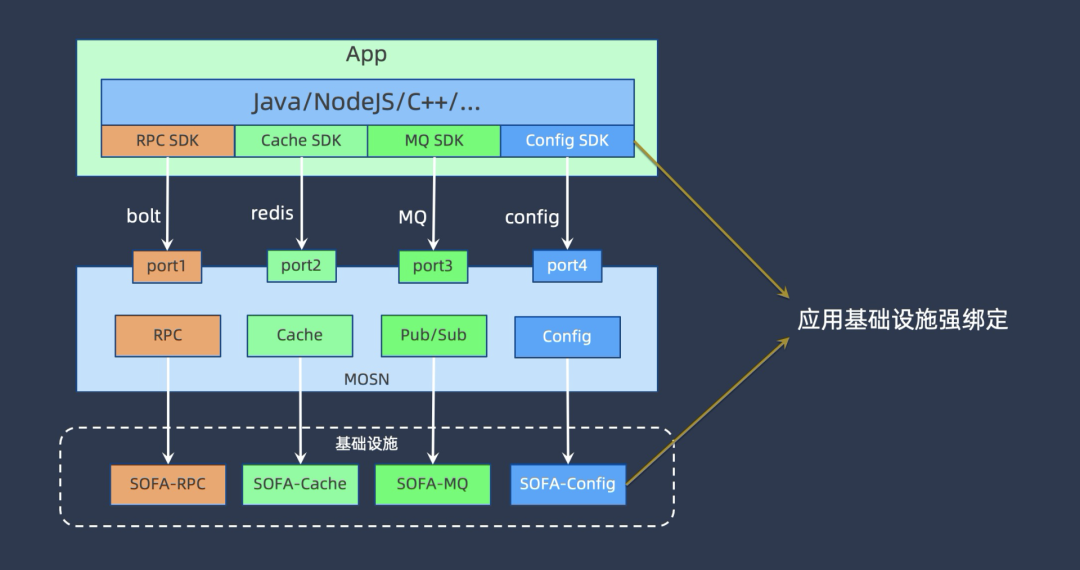This screenshot has height=570, width=1080.
Task: Select the port1 box
Action: coord(167,266)
